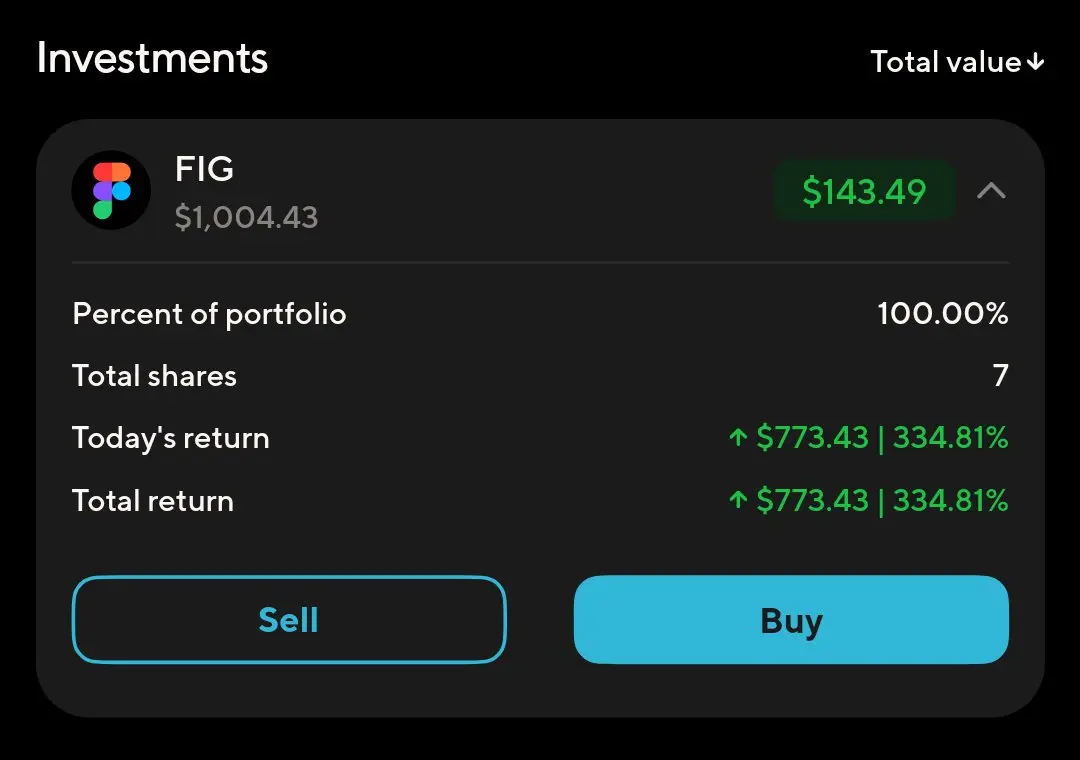The width and height of the screenshot is (1080, 760).
Task: Click the FIG ticker symbol text
Action: click(205, 169)
